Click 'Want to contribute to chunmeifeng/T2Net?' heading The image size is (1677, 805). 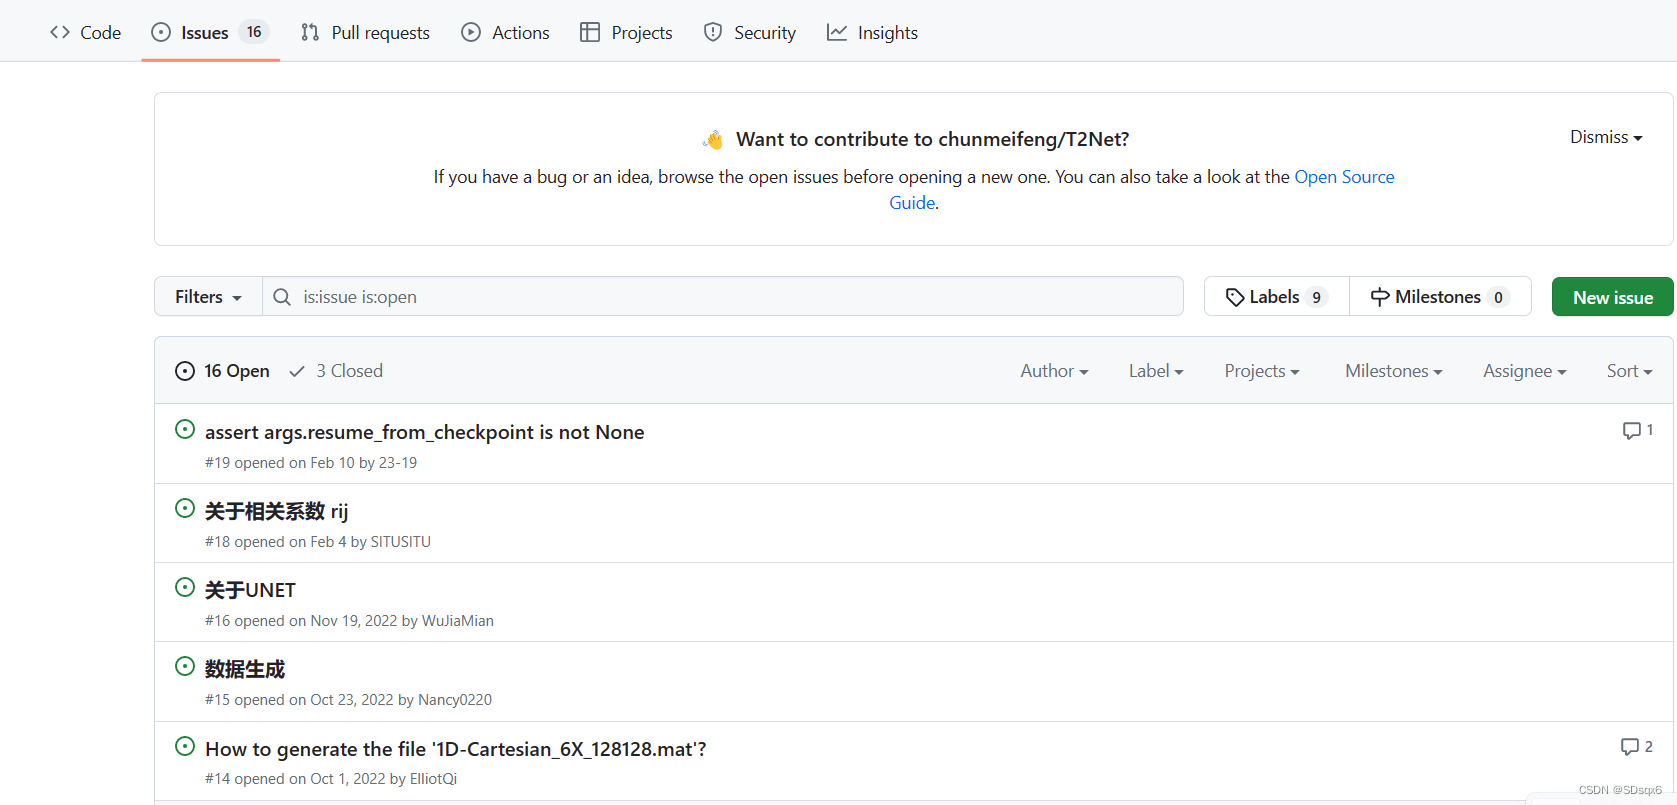point(933,139)
